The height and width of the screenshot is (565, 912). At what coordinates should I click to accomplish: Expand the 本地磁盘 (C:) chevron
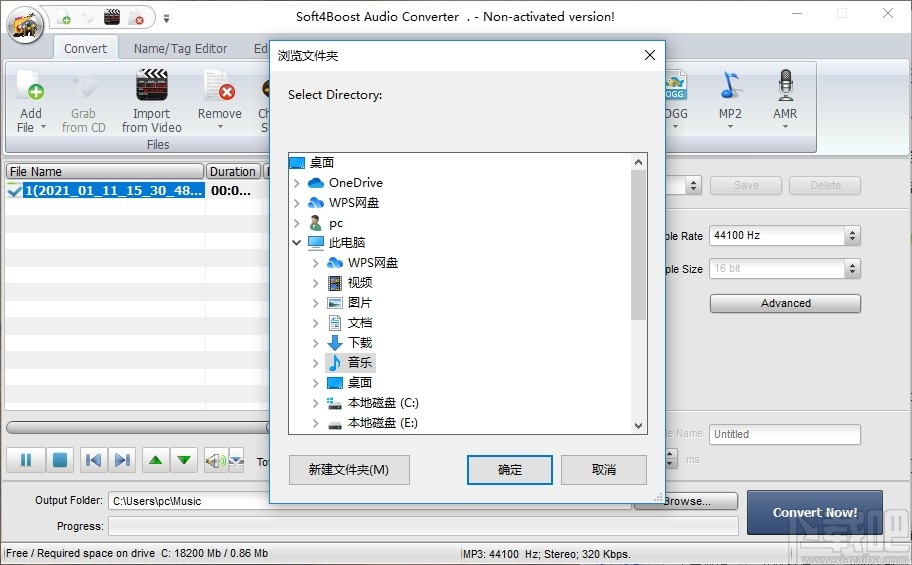tap(315, 403)
